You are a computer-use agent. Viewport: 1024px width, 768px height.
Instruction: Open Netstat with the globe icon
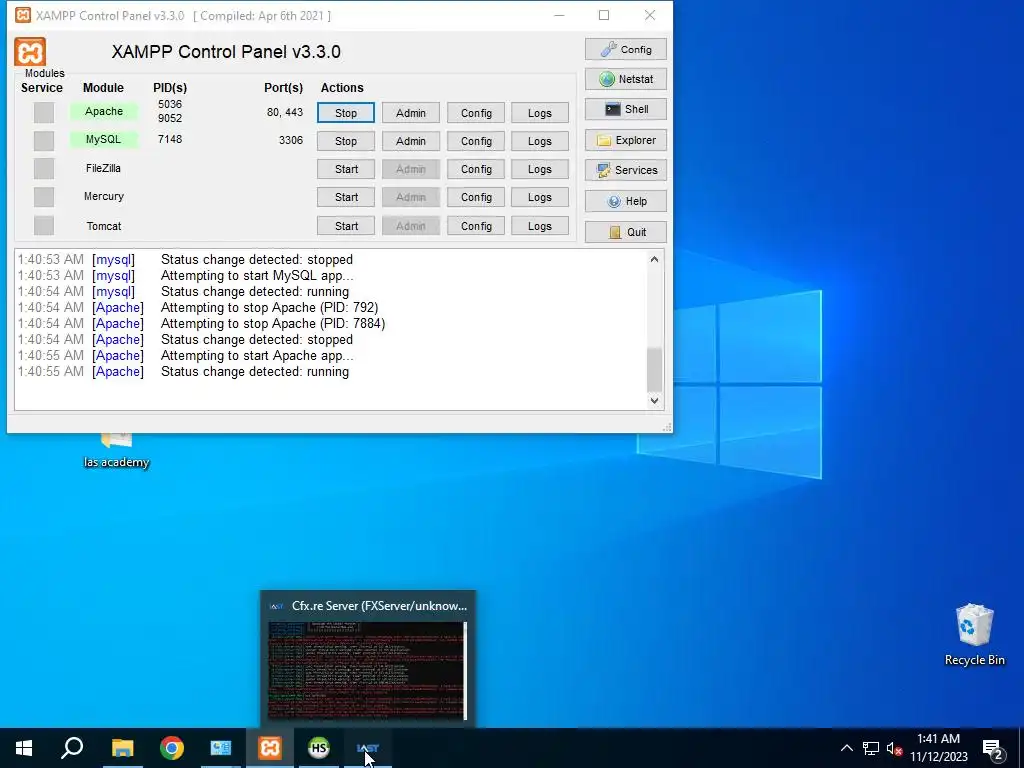point(626,79)
